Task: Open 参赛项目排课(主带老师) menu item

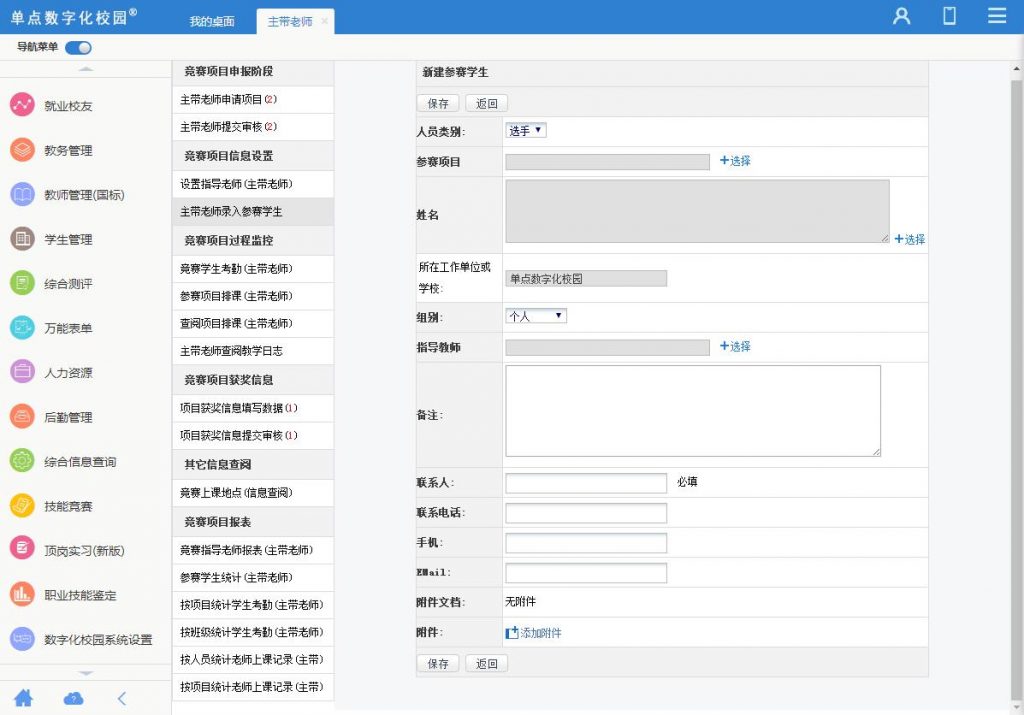Action: tap(253, 296)
